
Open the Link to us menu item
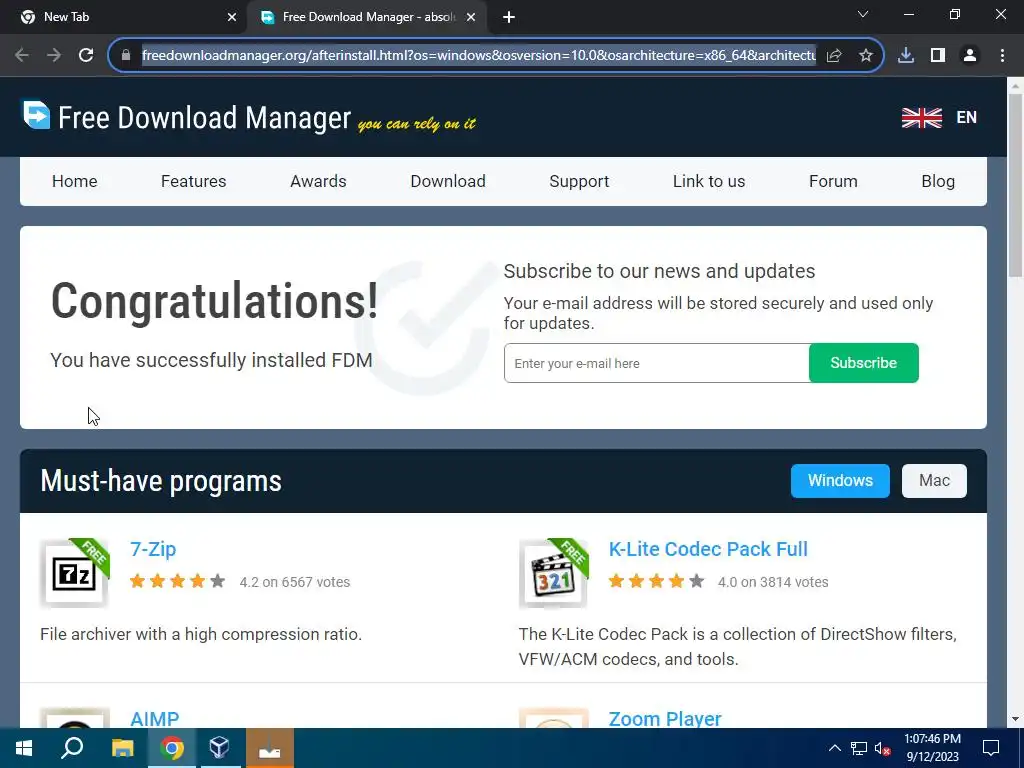709,182
